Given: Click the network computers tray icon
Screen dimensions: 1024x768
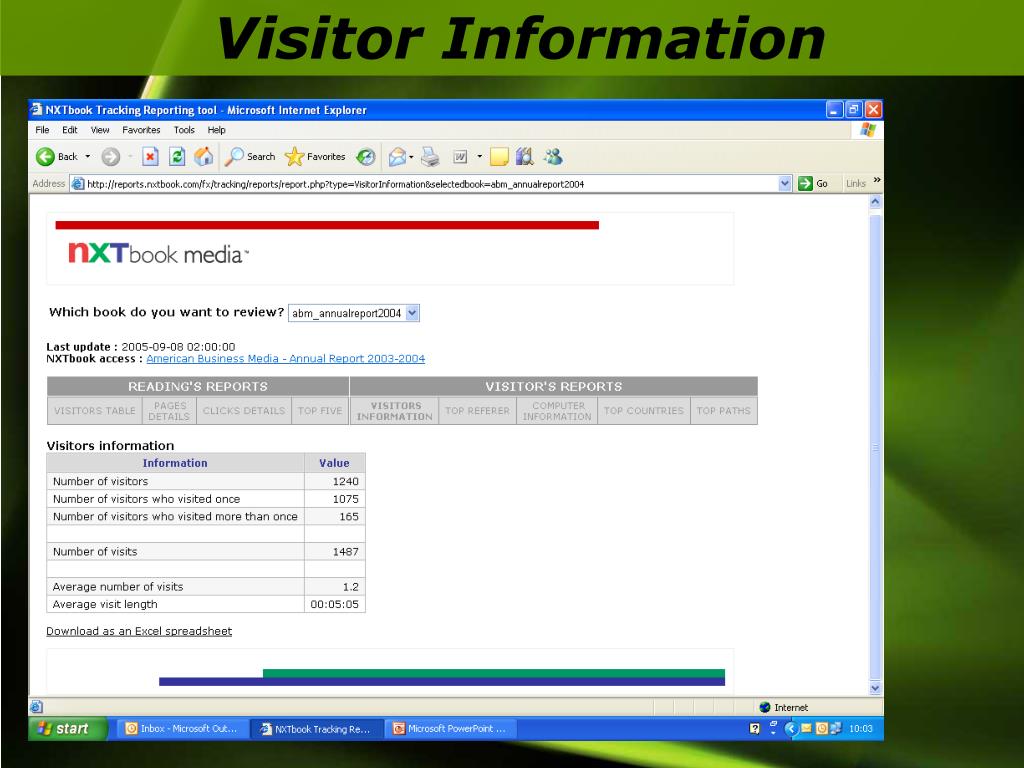Looking at the screenshot, I should coord(836,728).
